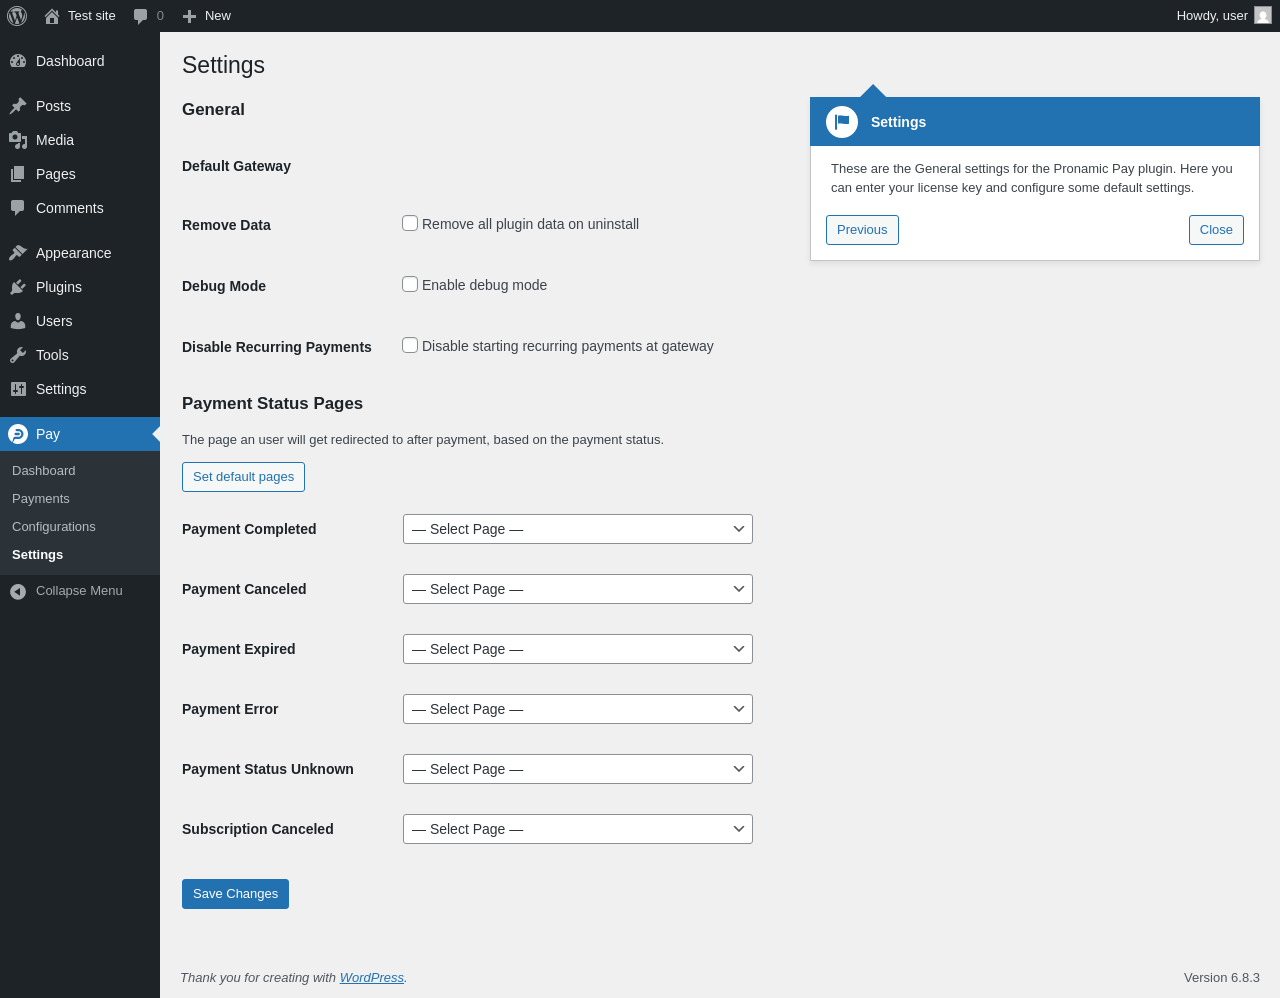Image resolution: width=1280 pixels, height=998 pixels.
Task: Click the Set default pages button
Action: pos(243,477)
